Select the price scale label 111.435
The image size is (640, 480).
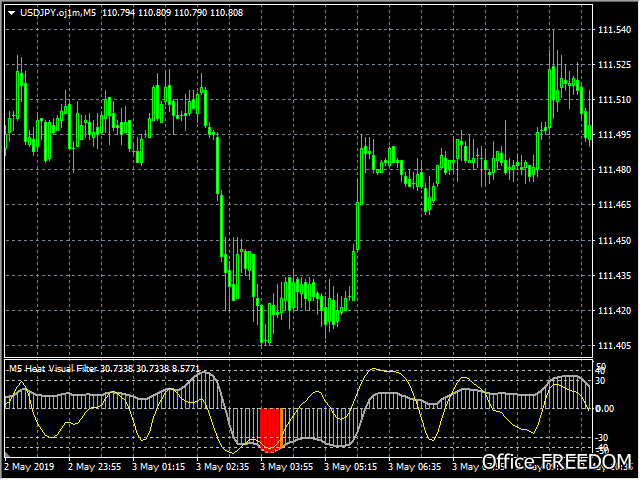click(x=614, y=276)
